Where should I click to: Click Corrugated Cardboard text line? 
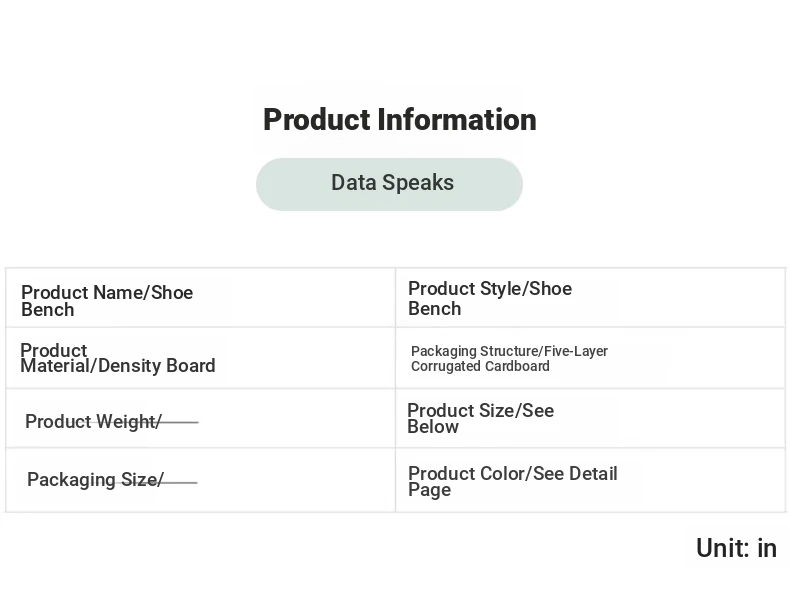480,366
